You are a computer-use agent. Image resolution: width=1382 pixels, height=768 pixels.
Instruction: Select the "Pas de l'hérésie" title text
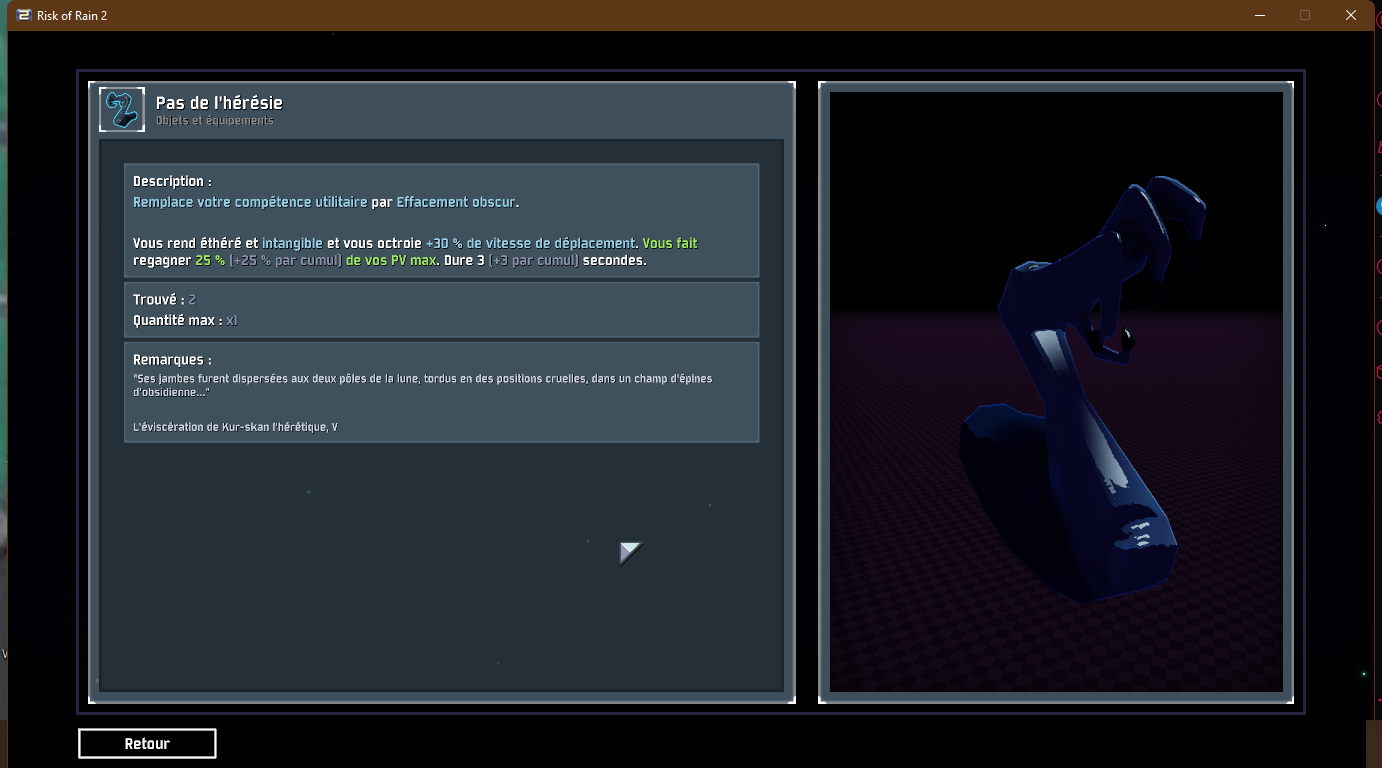(219, 103)
